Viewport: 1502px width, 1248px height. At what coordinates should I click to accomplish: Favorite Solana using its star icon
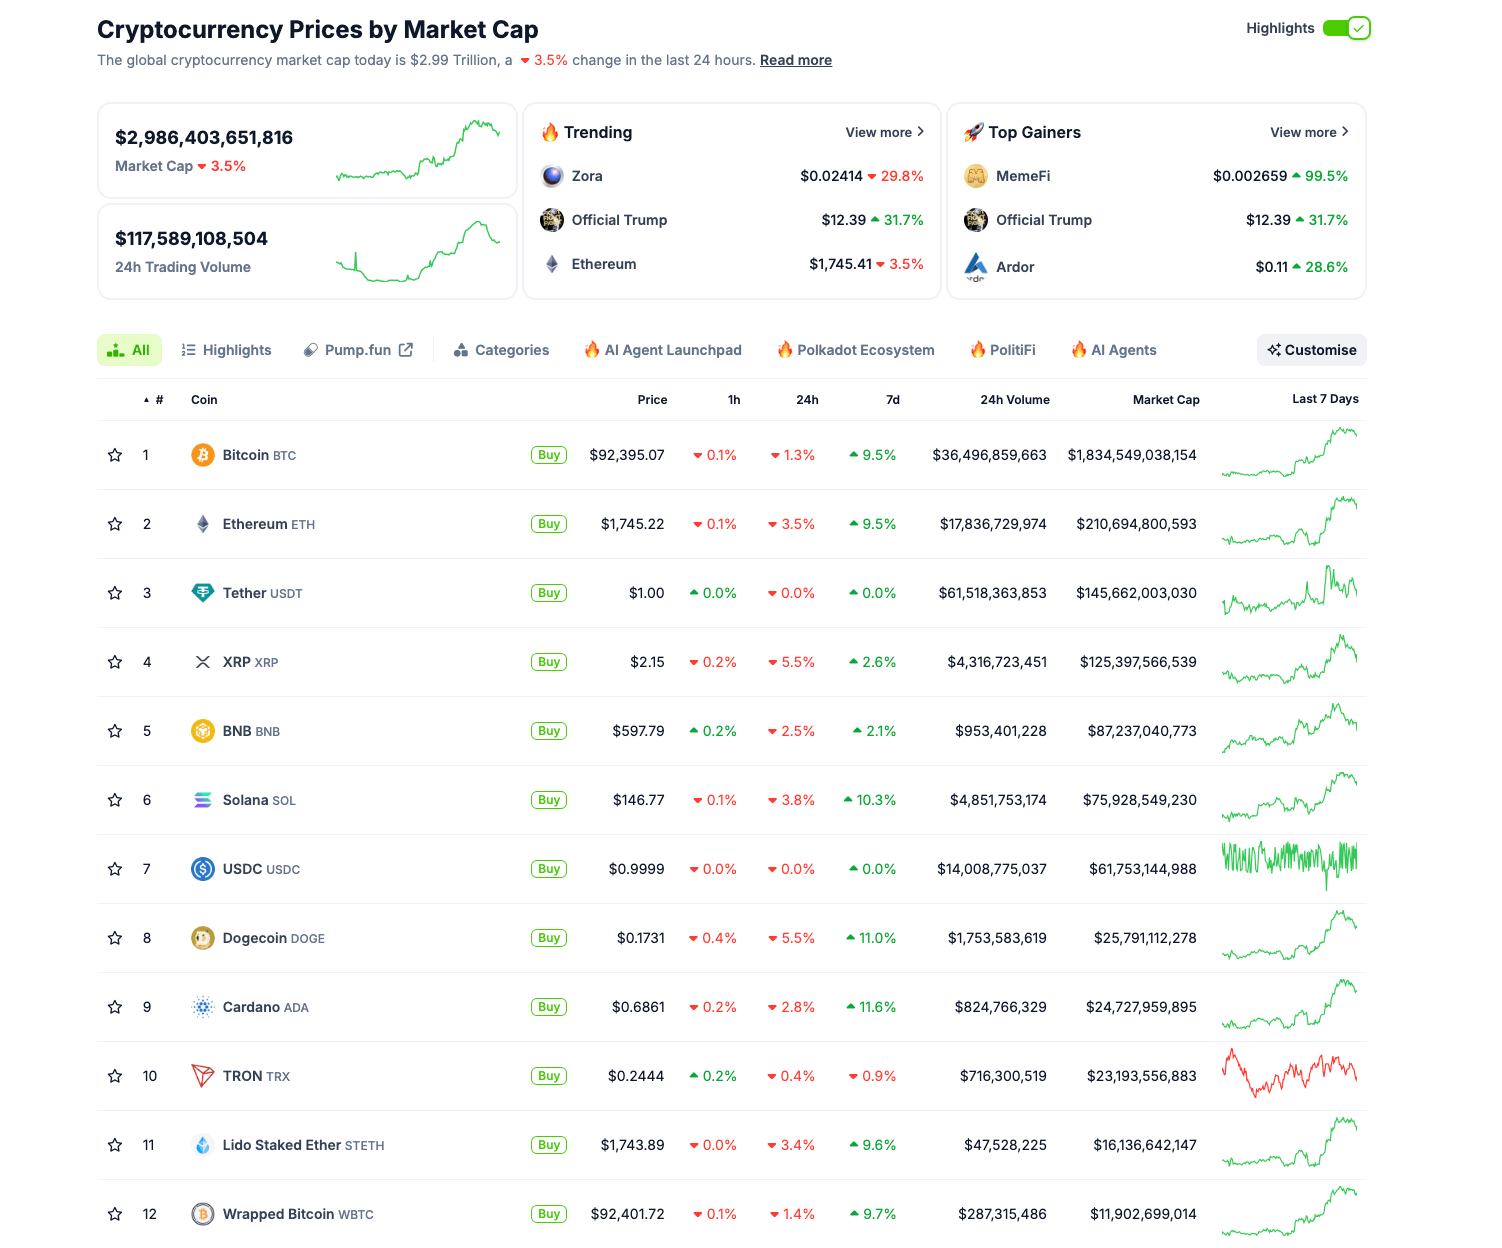(x=113, y=800)
